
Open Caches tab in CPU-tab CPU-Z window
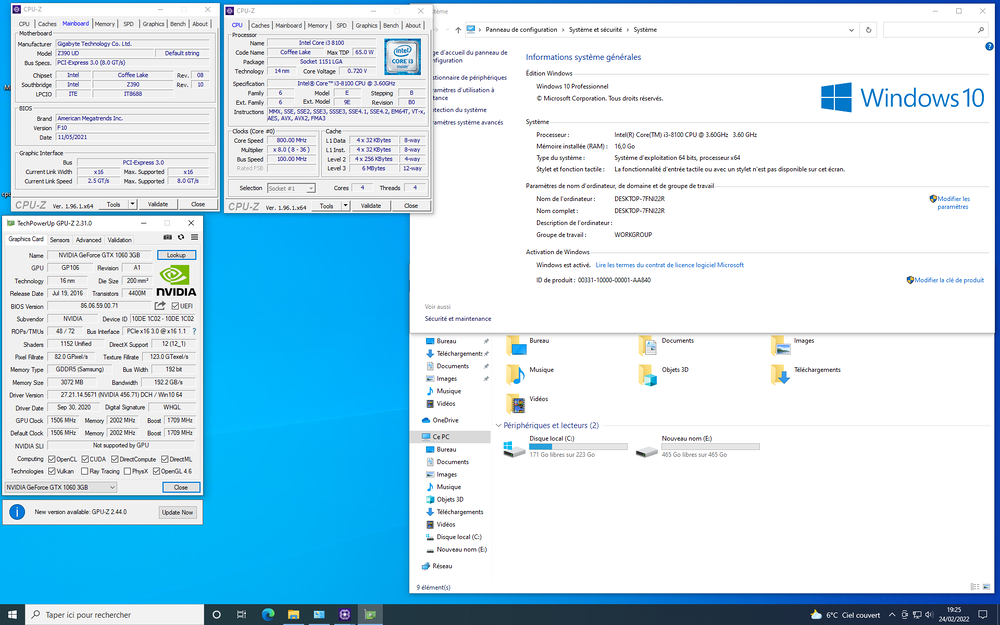click(x=260, y=26)
